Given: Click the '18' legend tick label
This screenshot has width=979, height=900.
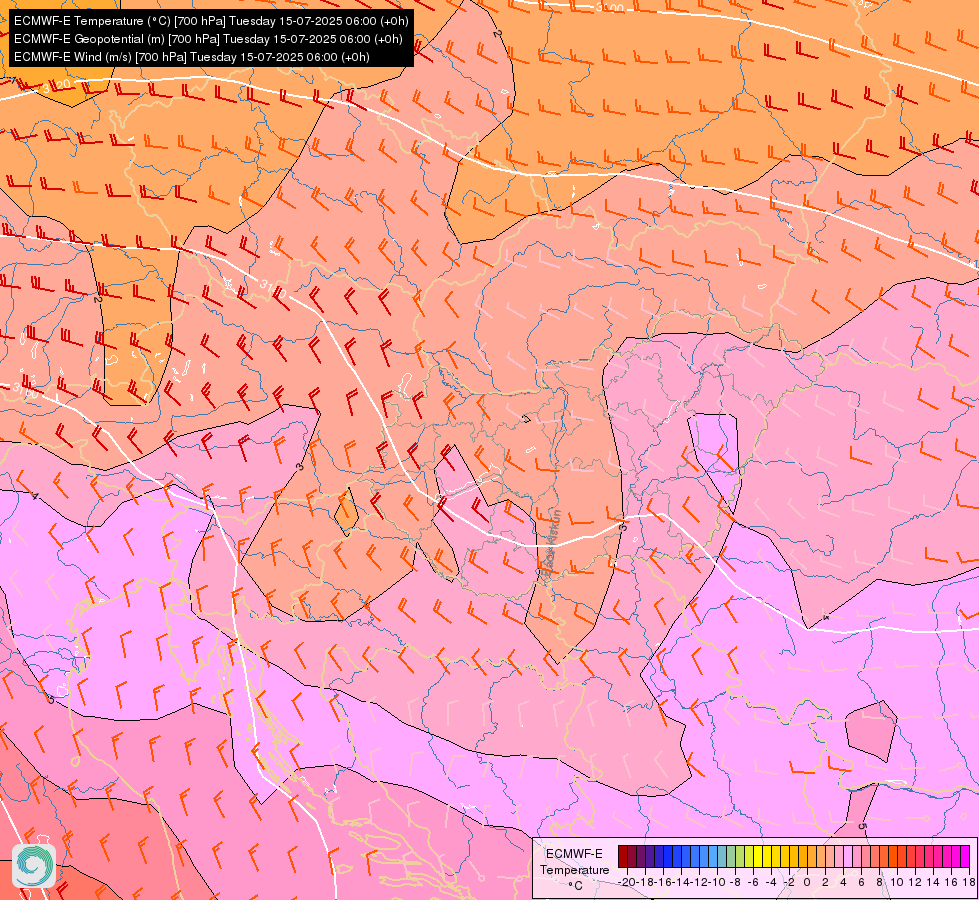Looking at the screenshot, I should pyautogui.click(x=967, y=883).
